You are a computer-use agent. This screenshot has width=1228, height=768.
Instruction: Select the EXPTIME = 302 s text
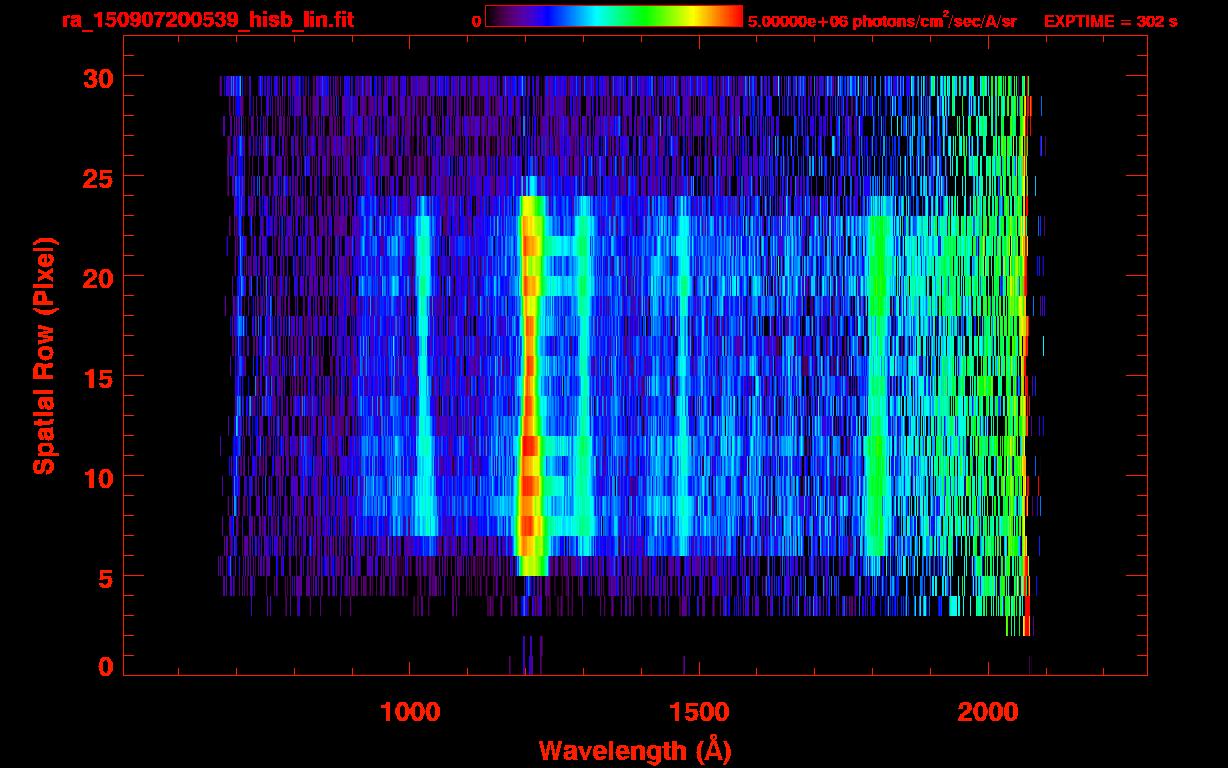[x=1110, y=21]
